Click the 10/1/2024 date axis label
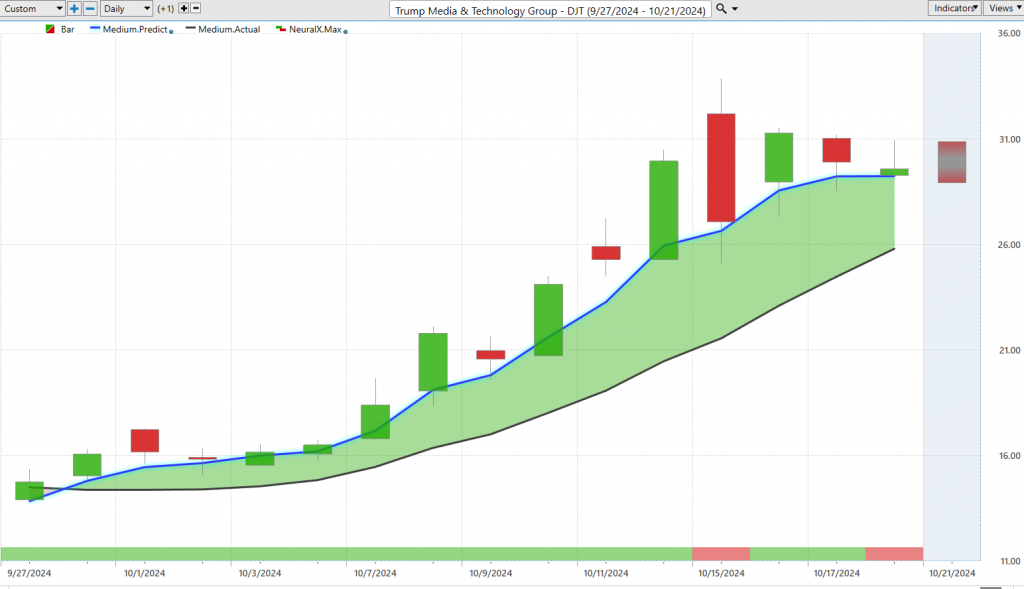Image resolution: width=1024 pixels, height=589 pixels. click(x=144, y=573)
